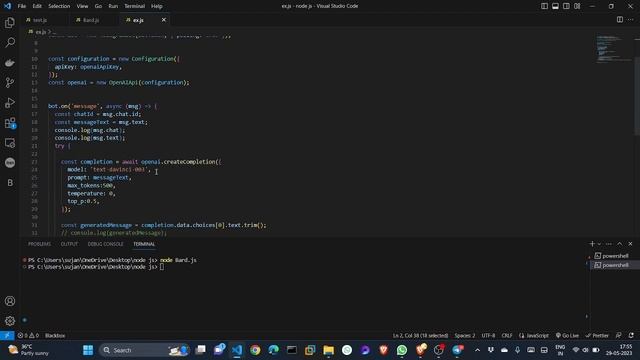Switch to the Output panel tab
This screenshot has width=640, height=360.
point(69,244)
